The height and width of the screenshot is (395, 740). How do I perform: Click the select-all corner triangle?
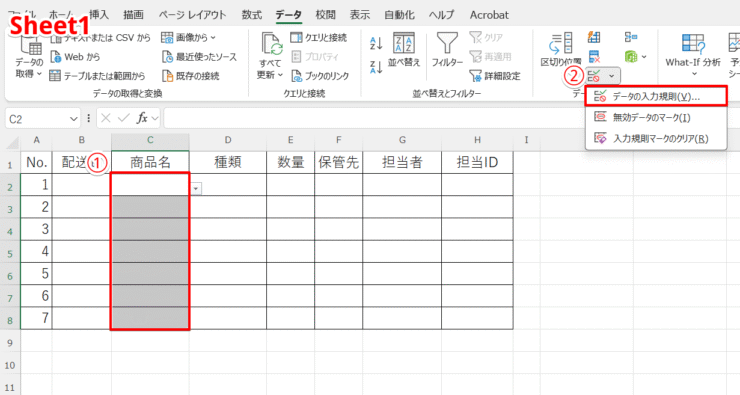[12, 142]
